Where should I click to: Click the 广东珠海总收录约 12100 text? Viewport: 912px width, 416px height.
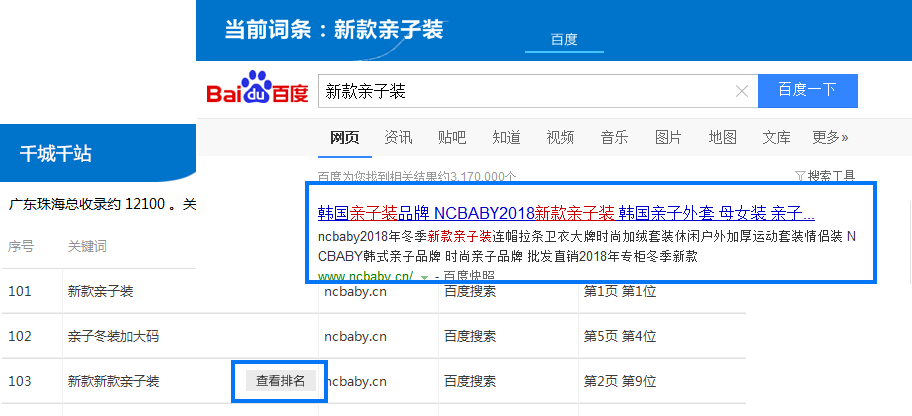[87, 205]
